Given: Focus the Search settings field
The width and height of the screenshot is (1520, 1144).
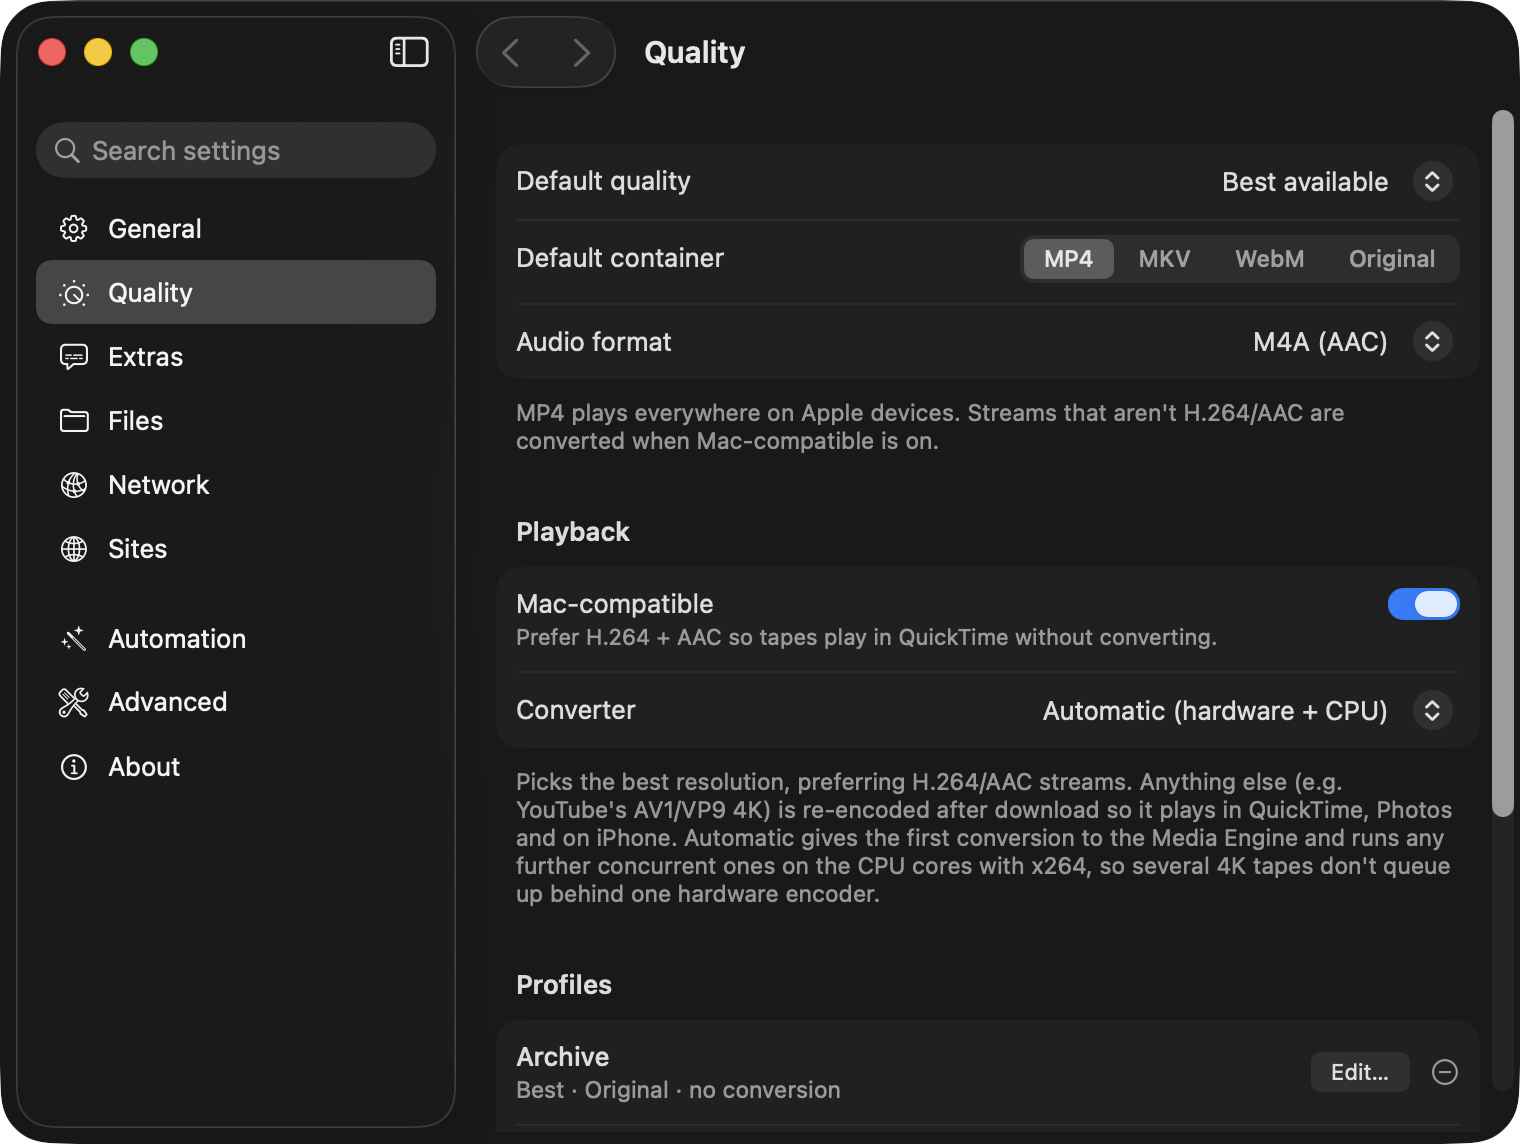Looking at the screenshot, I should [236, 150].
